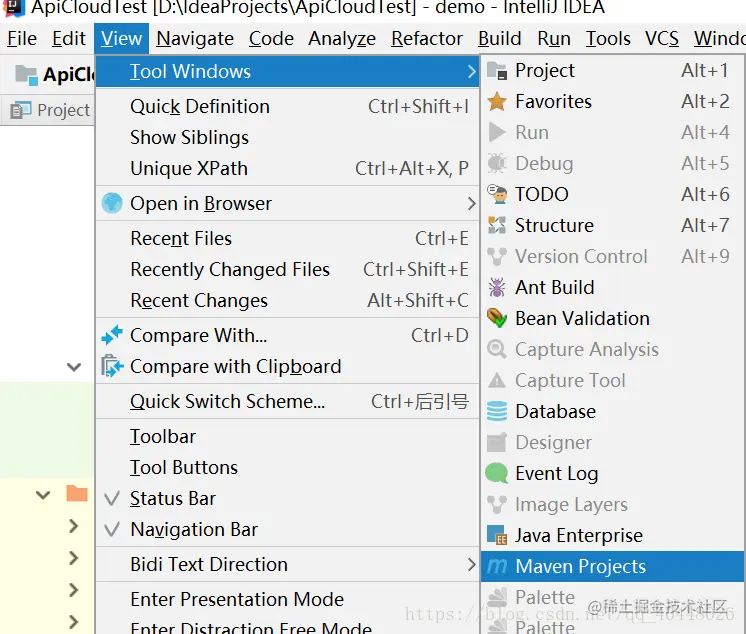Click the Version Control branch icon

pos(497,256)
